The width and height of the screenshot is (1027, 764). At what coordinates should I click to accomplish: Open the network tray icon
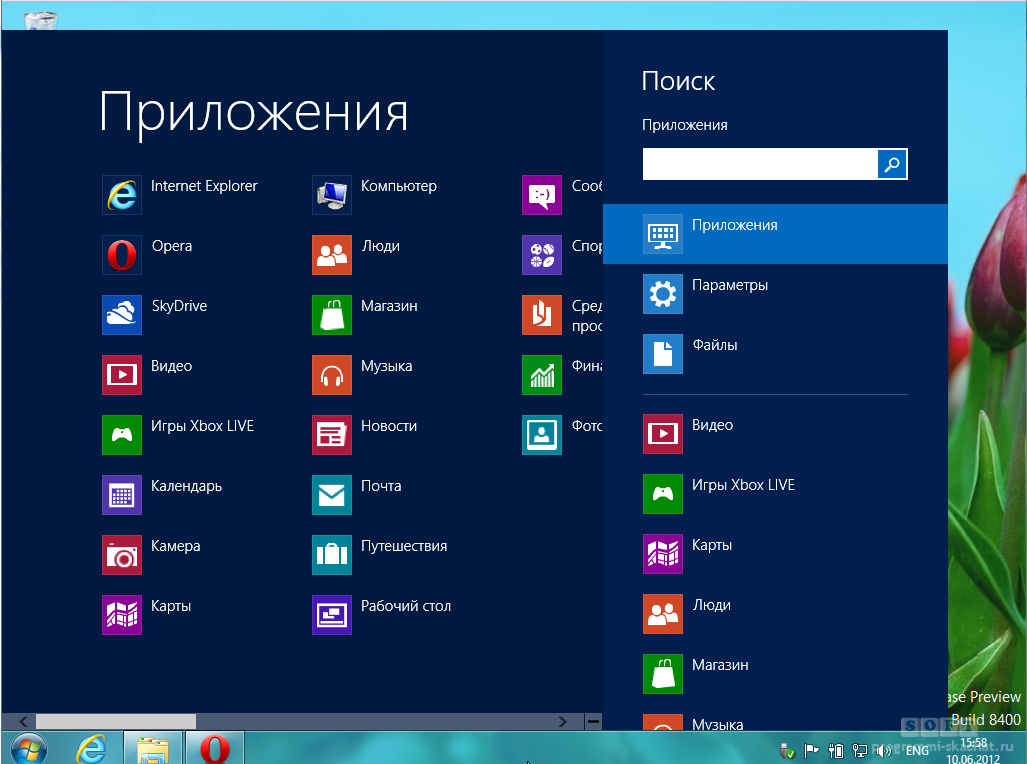860,751
